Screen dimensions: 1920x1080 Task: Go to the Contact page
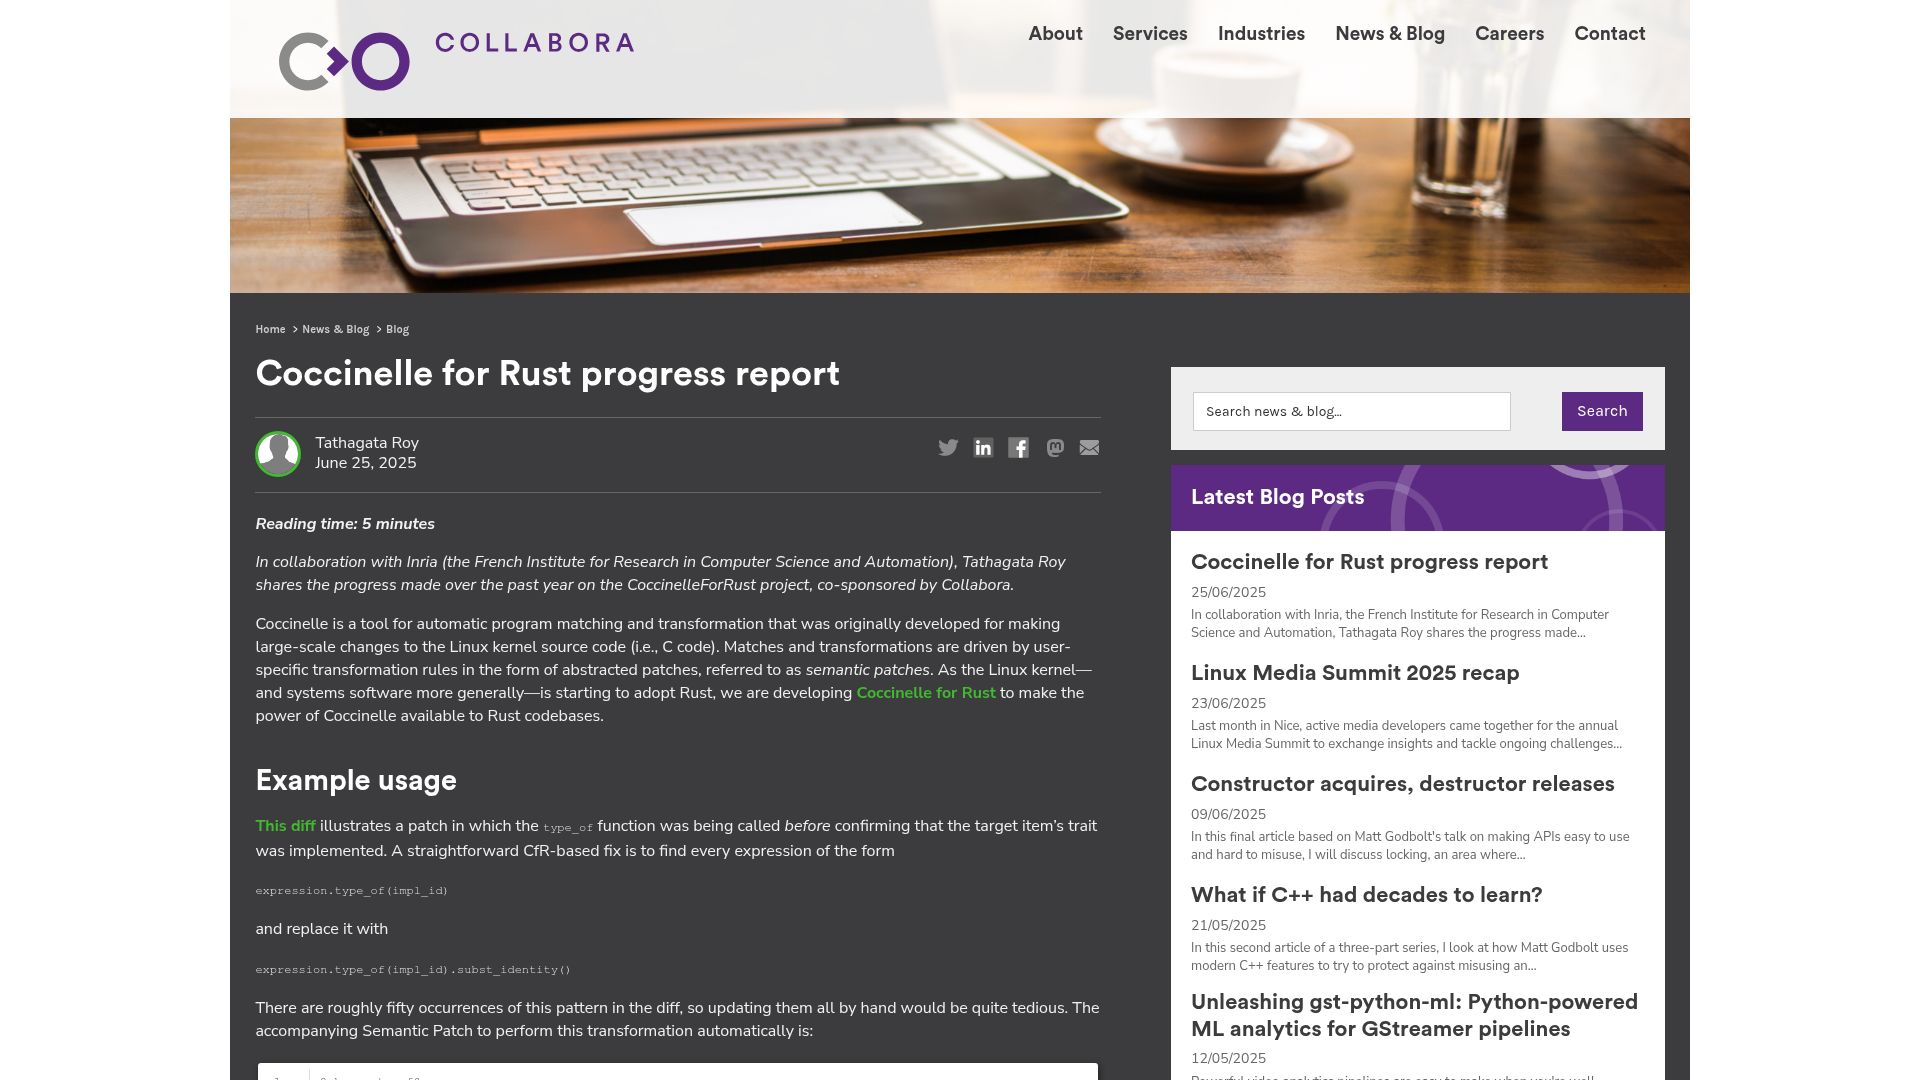tap(1609, 34)
